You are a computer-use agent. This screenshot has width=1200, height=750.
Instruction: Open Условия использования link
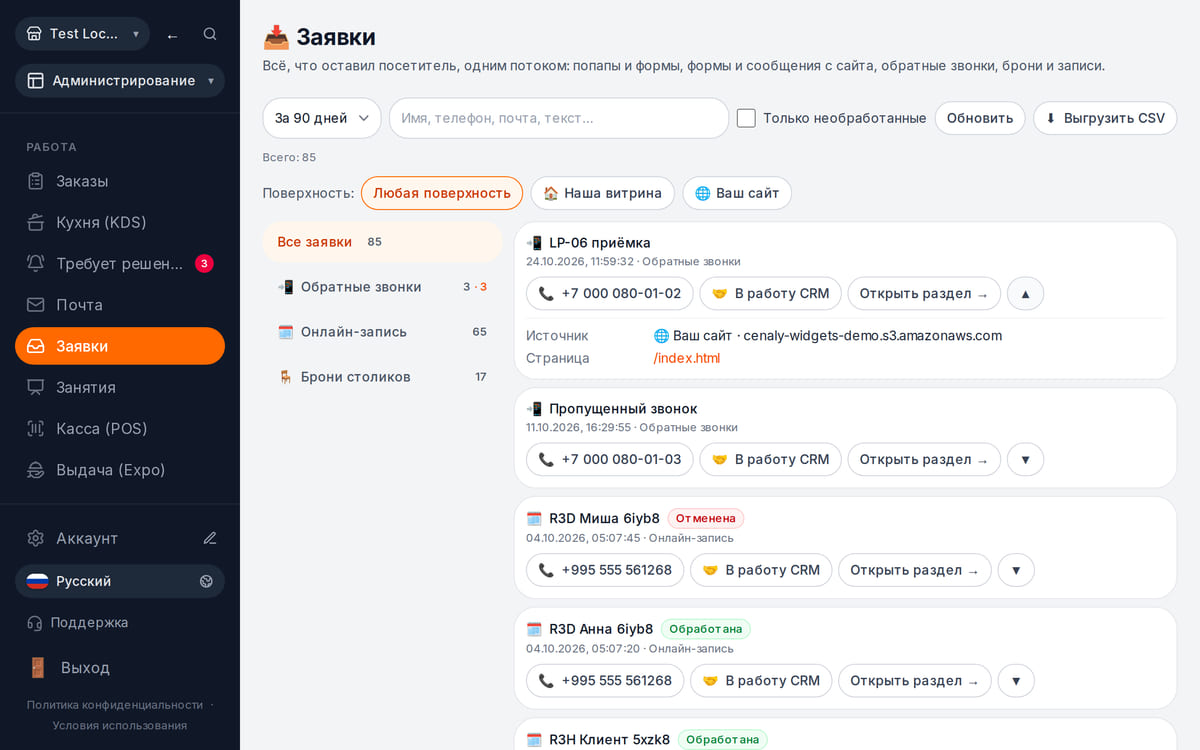click(x=120, y=725)
